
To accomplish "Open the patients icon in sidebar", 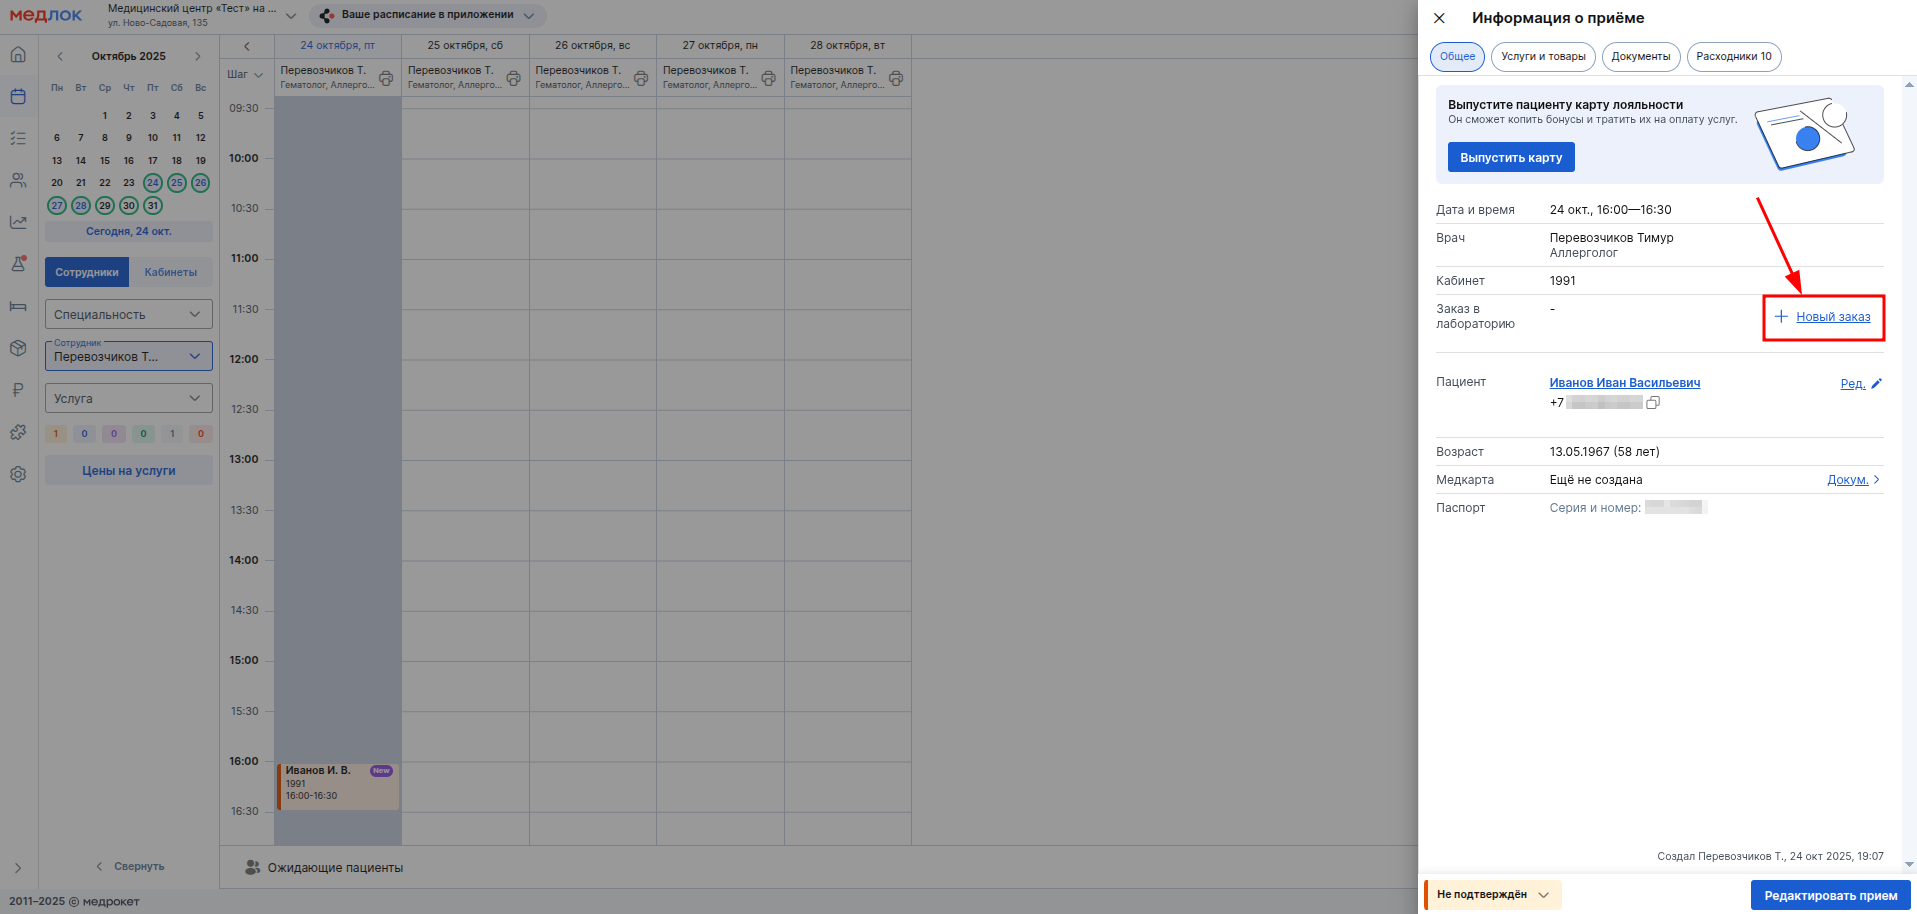I will pyautogui.click(x=18, y=181).
